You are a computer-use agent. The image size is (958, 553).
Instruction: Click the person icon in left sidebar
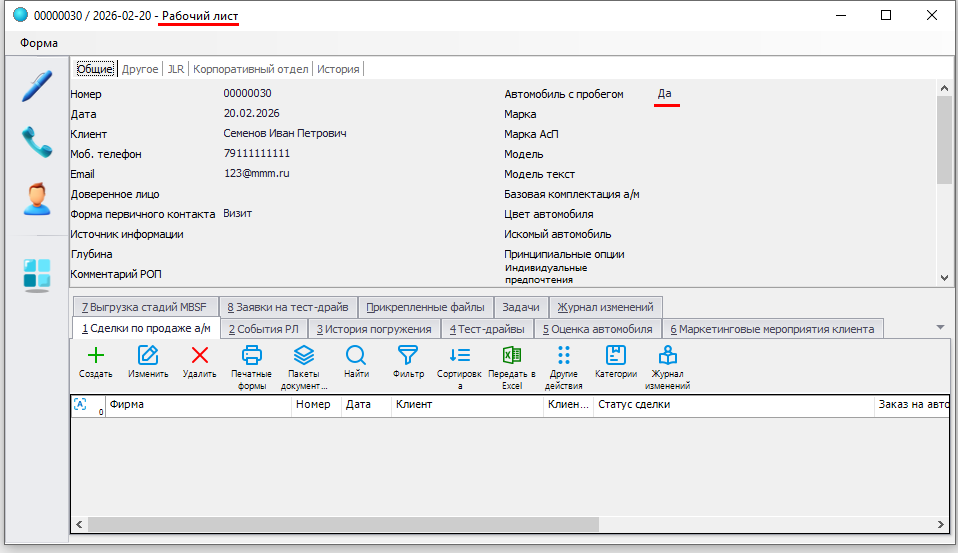(37, 199)
